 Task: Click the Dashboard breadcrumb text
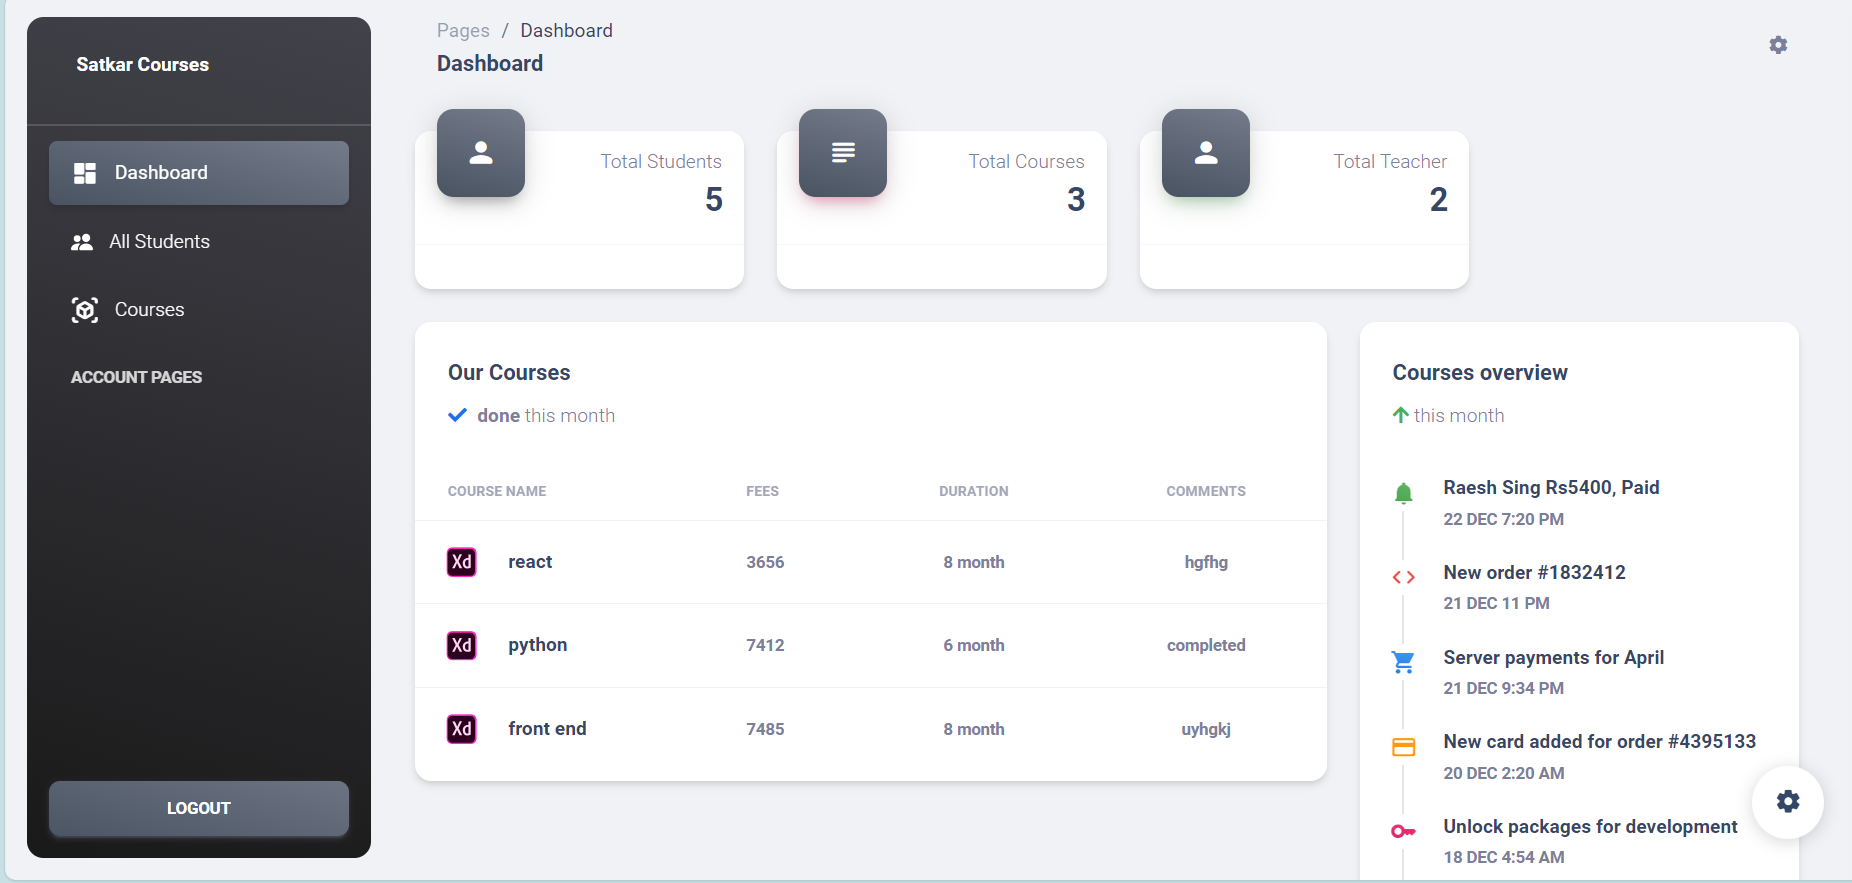click(566, 31)
